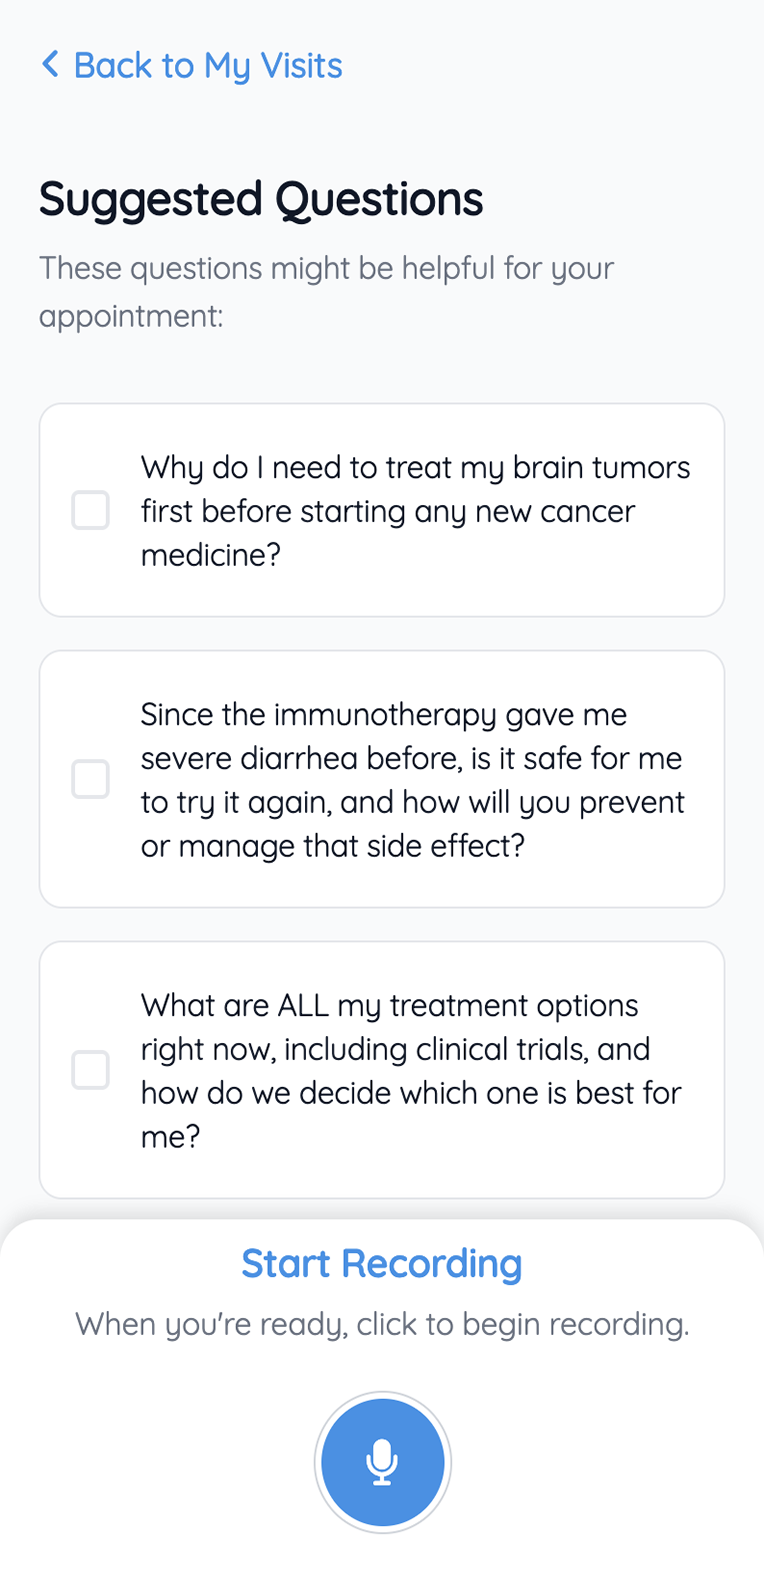764x1584 pixels.
Task: Click the 'These questions might be helpful' subtitle
Action: click(x=326, y=292)
